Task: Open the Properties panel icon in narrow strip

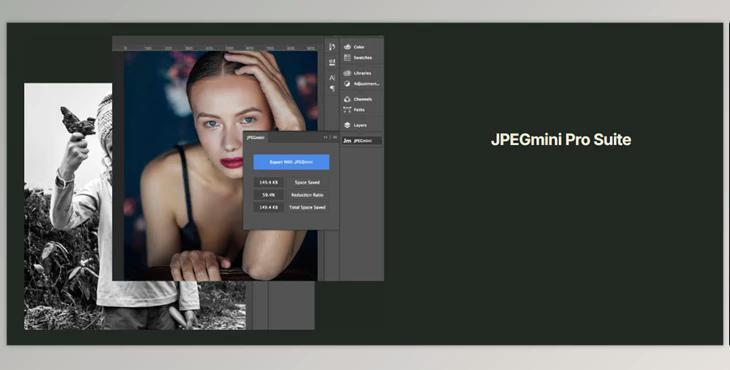Action: pos(332,62)
